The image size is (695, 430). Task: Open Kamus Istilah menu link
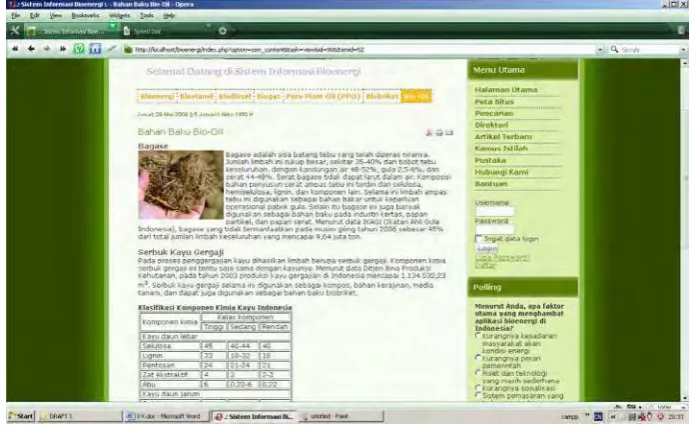tap(501, 148)
